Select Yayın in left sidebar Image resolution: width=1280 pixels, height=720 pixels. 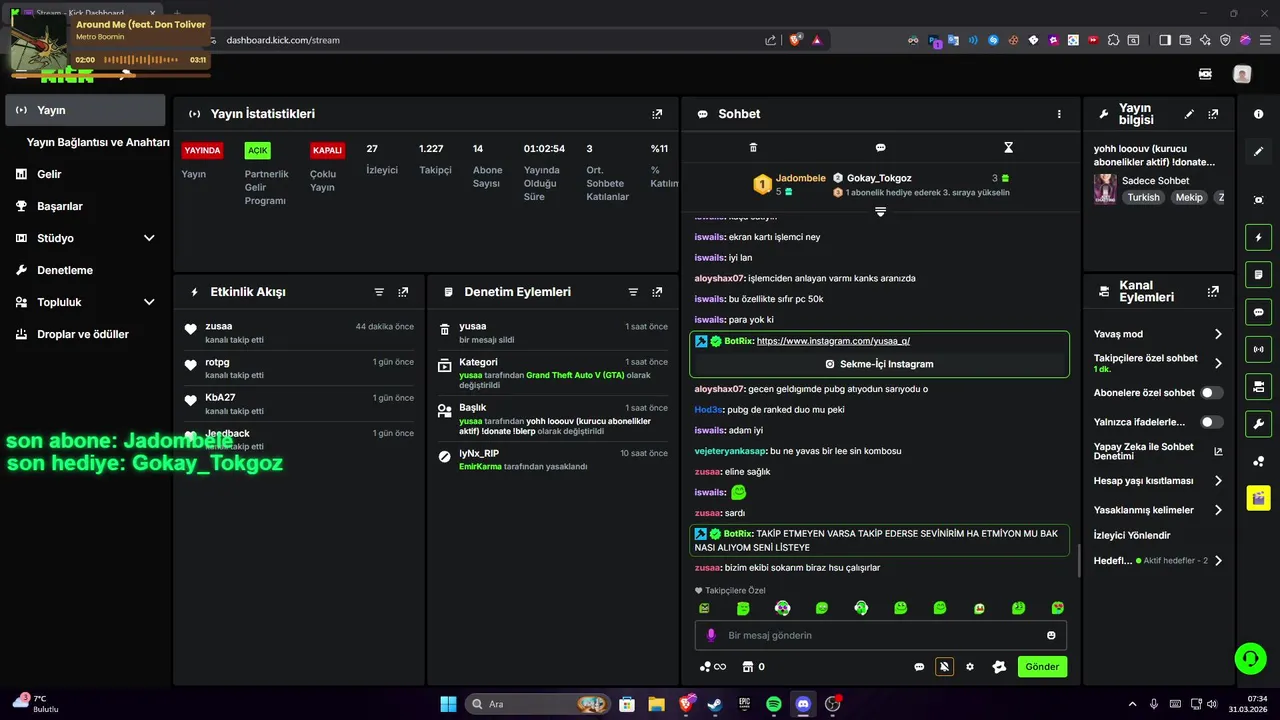85,110
